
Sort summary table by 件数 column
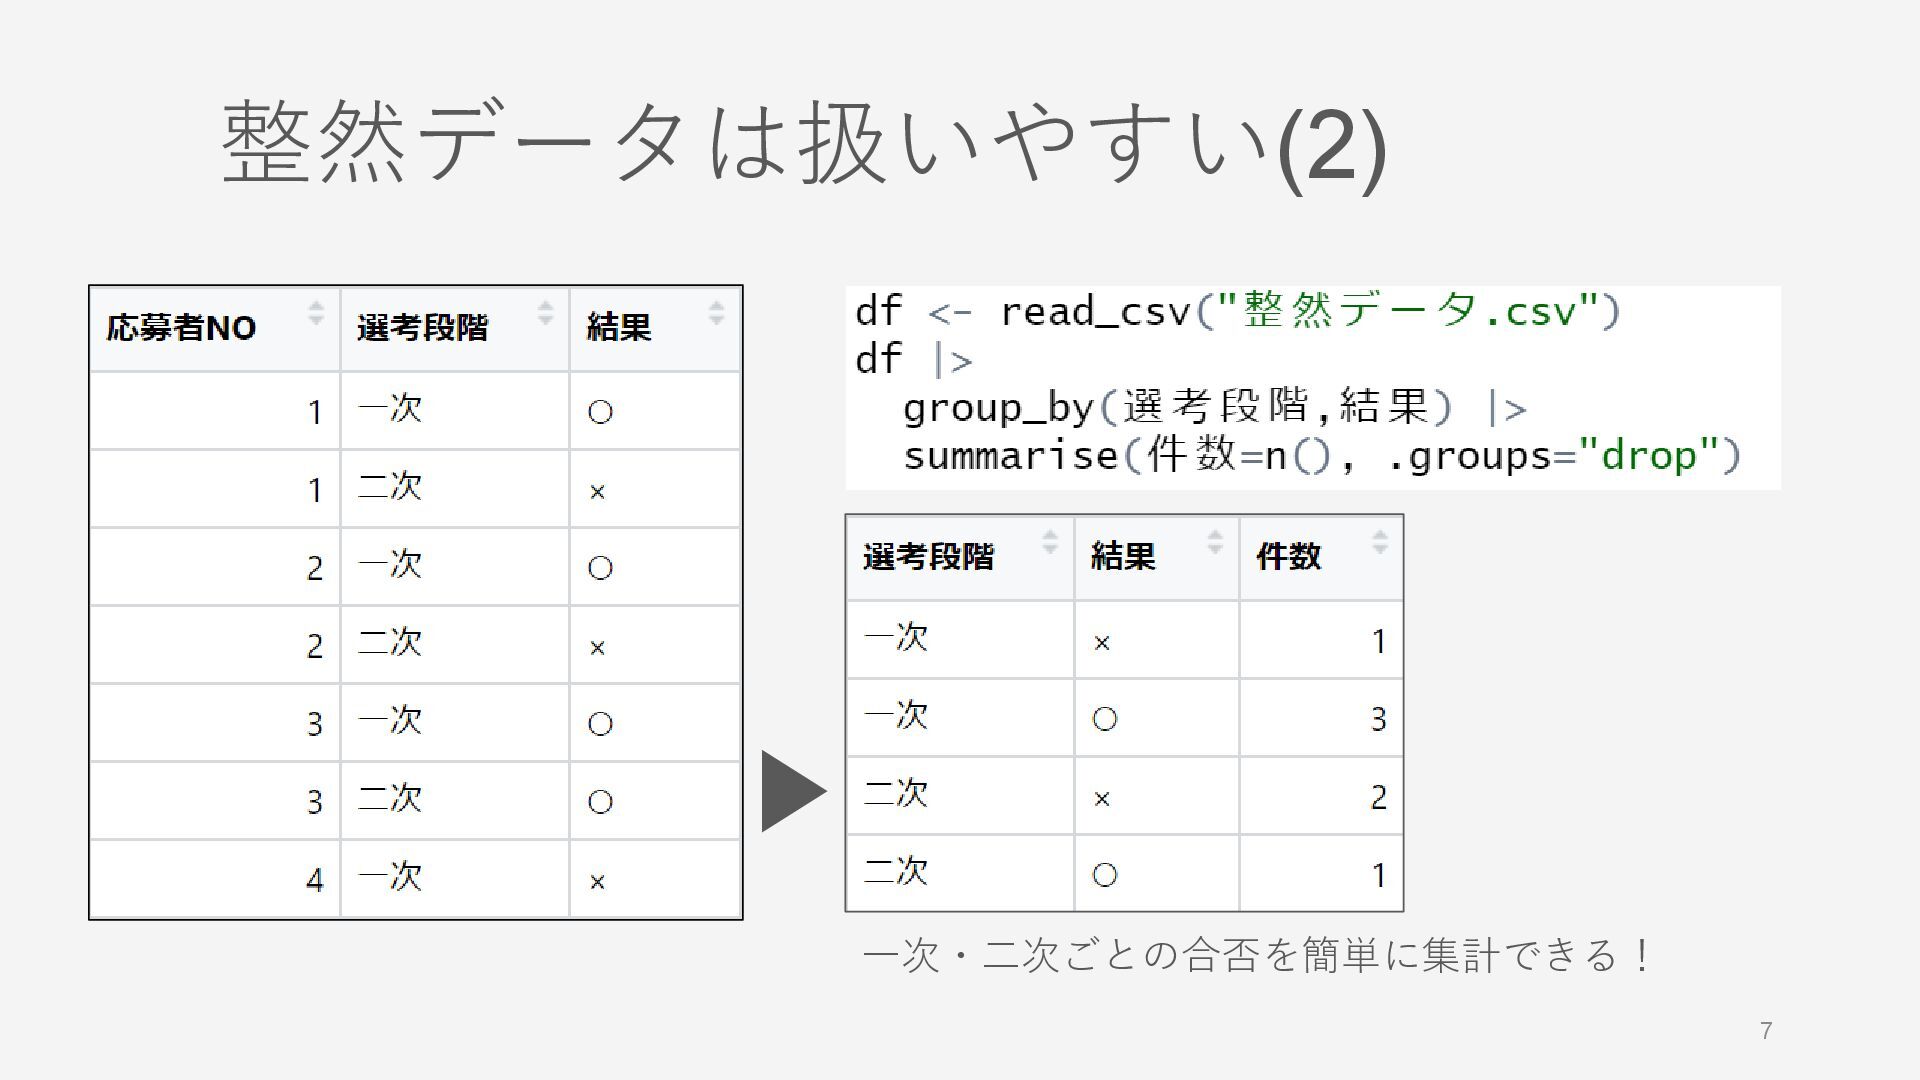pos(1380,542)
